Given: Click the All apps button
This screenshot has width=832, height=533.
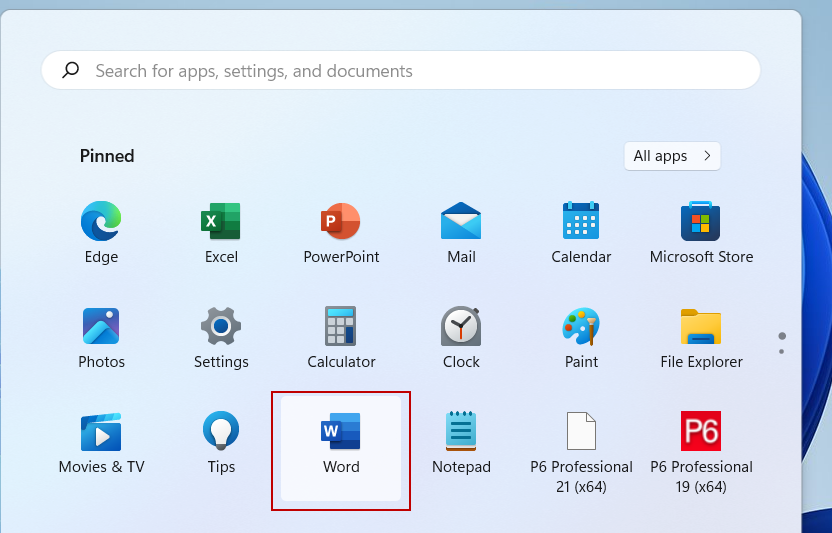Looking at the screenshot, I should [x=671, y=156].
